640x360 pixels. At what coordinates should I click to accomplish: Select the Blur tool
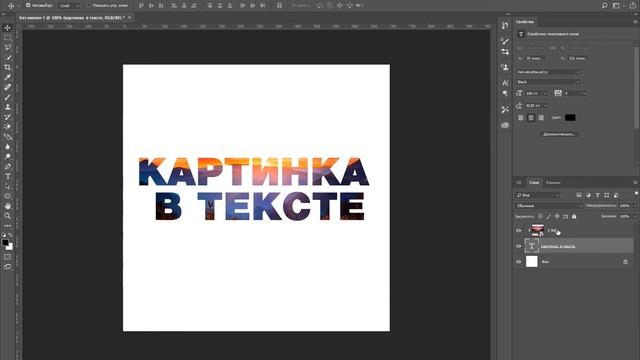(x=7, y=147)
